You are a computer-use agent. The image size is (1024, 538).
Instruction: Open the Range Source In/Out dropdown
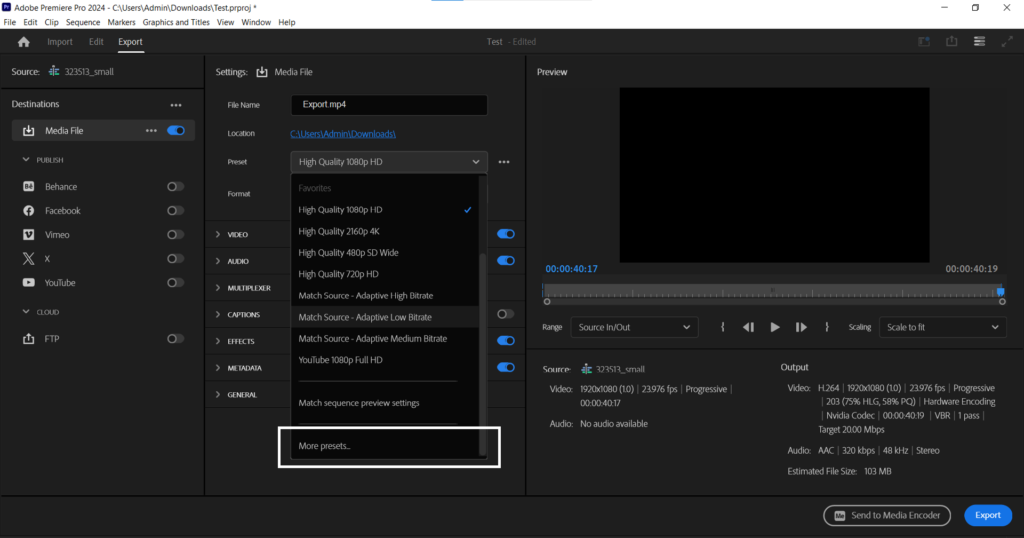pyautogui.click(x=633, y=327)
